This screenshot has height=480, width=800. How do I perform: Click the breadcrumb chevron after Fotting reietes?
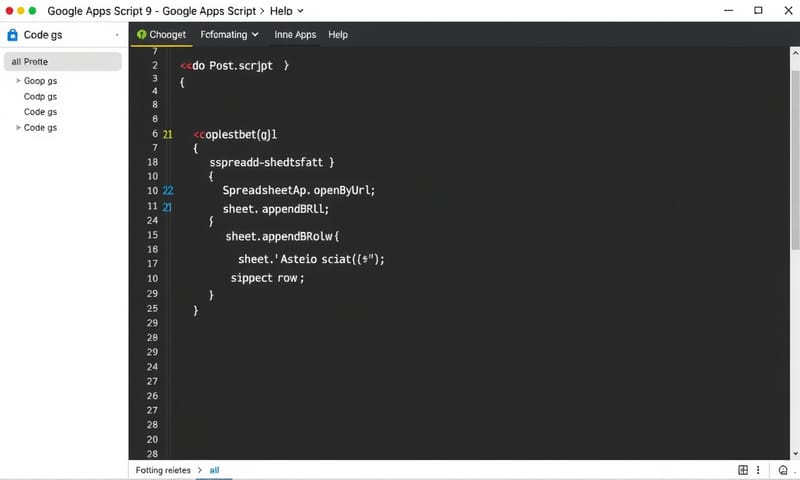click(199, 470)
